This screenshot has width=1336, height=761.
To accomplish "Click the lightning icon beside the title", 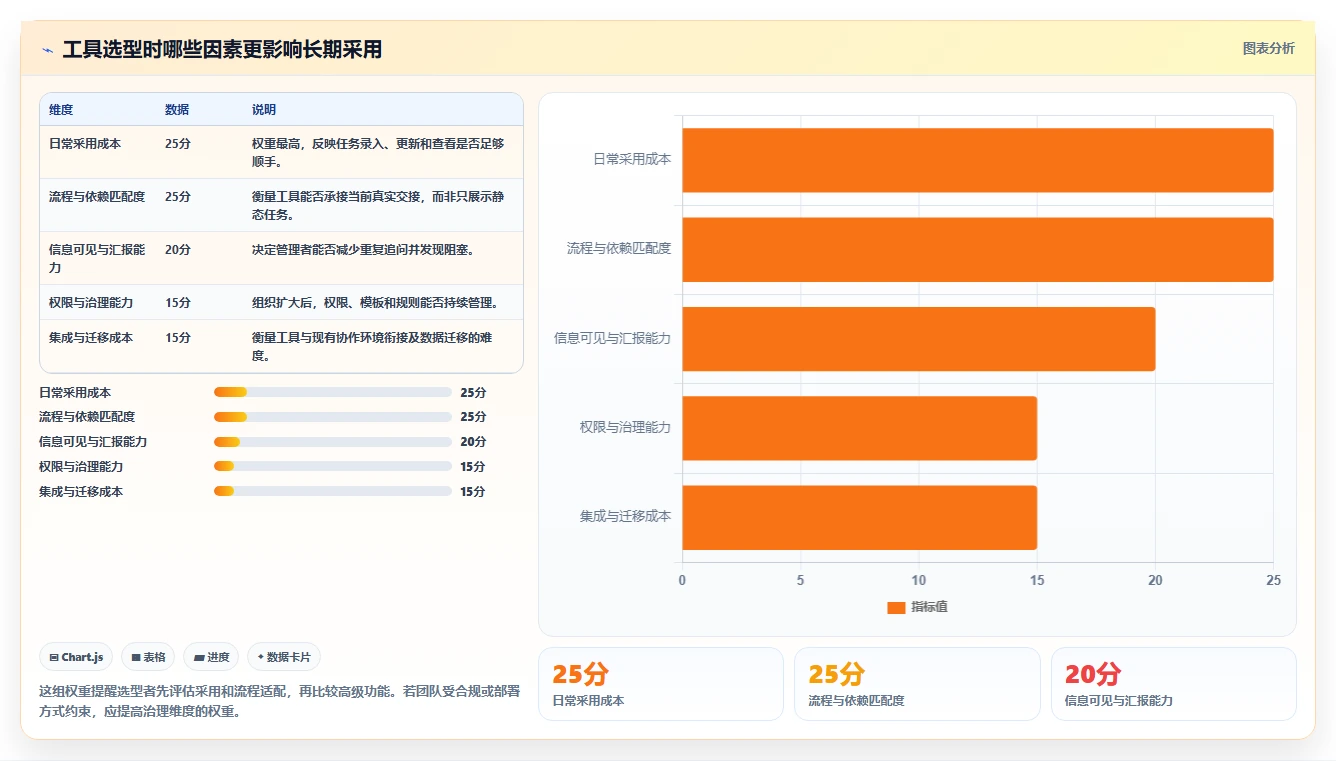I will point(47,50).
